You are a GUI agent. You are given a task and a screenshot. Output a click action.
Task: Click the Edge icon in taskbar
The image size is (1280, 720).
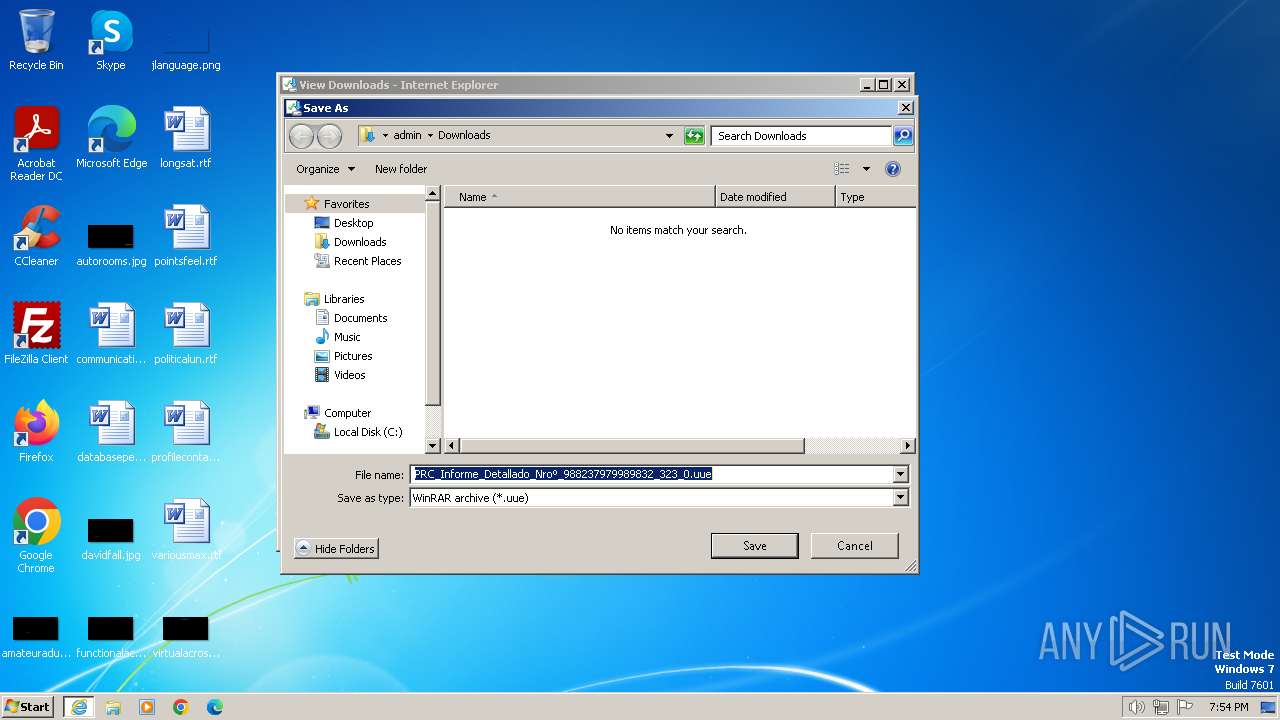(x=215, y=707)
